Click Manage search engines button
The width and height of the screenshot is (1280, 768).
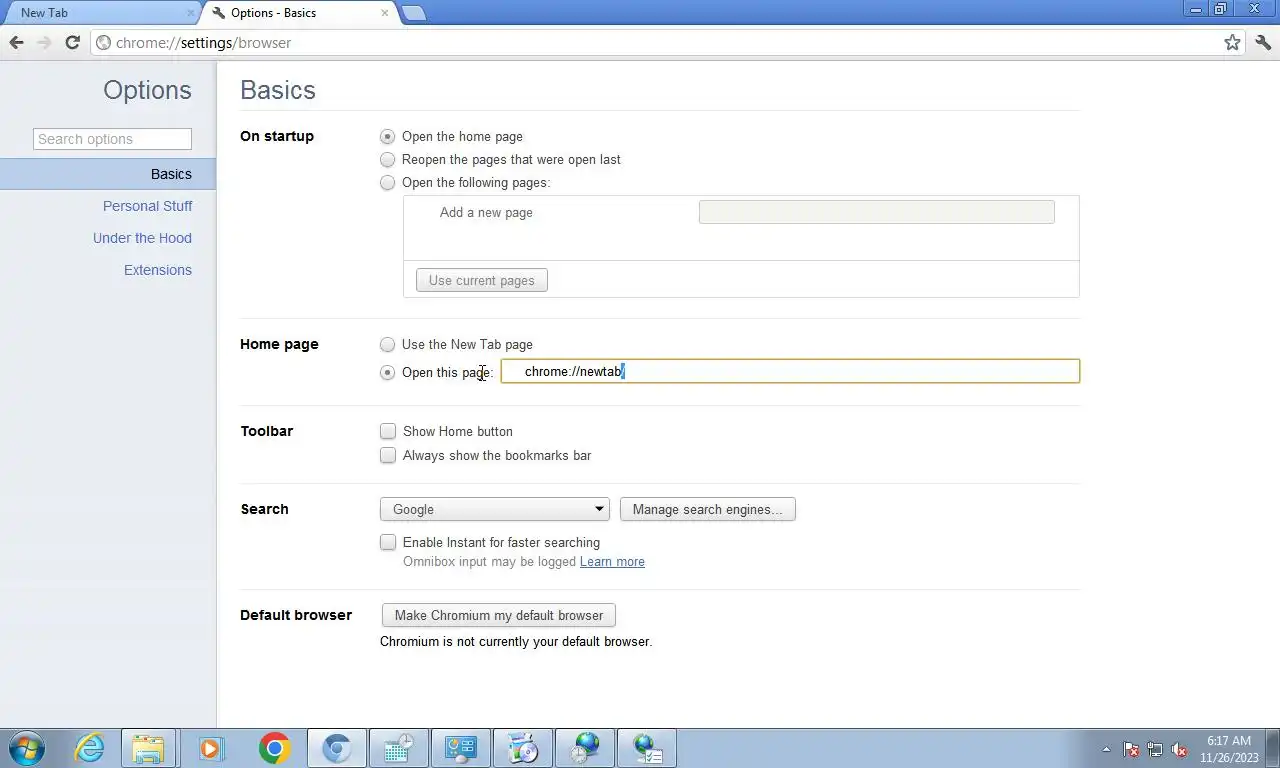708,509
